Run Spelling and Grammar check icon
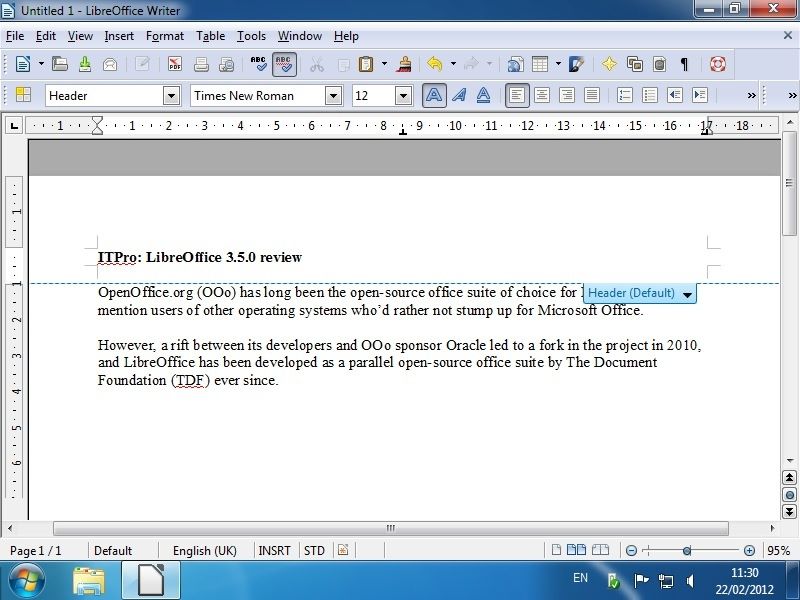This screenshot has width=800, height=600. (x=258, y=64)
